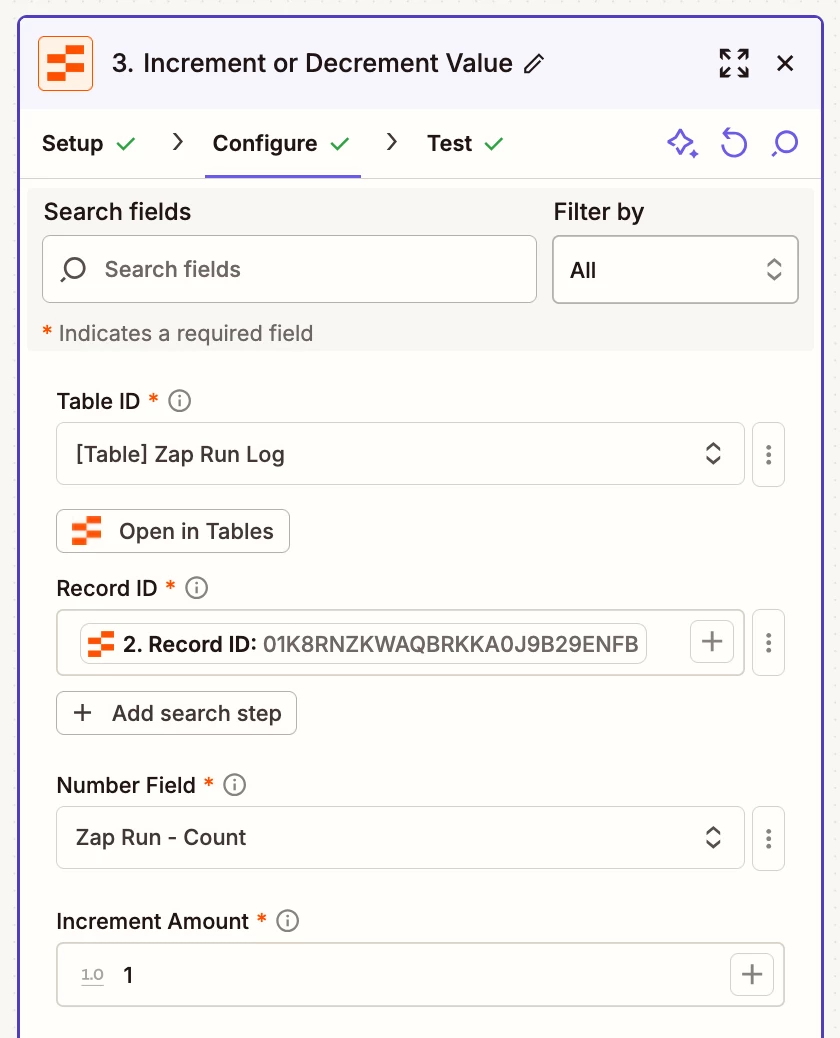
Task: Open the Record ID three-dot options menu
Action: coord(768,642)
